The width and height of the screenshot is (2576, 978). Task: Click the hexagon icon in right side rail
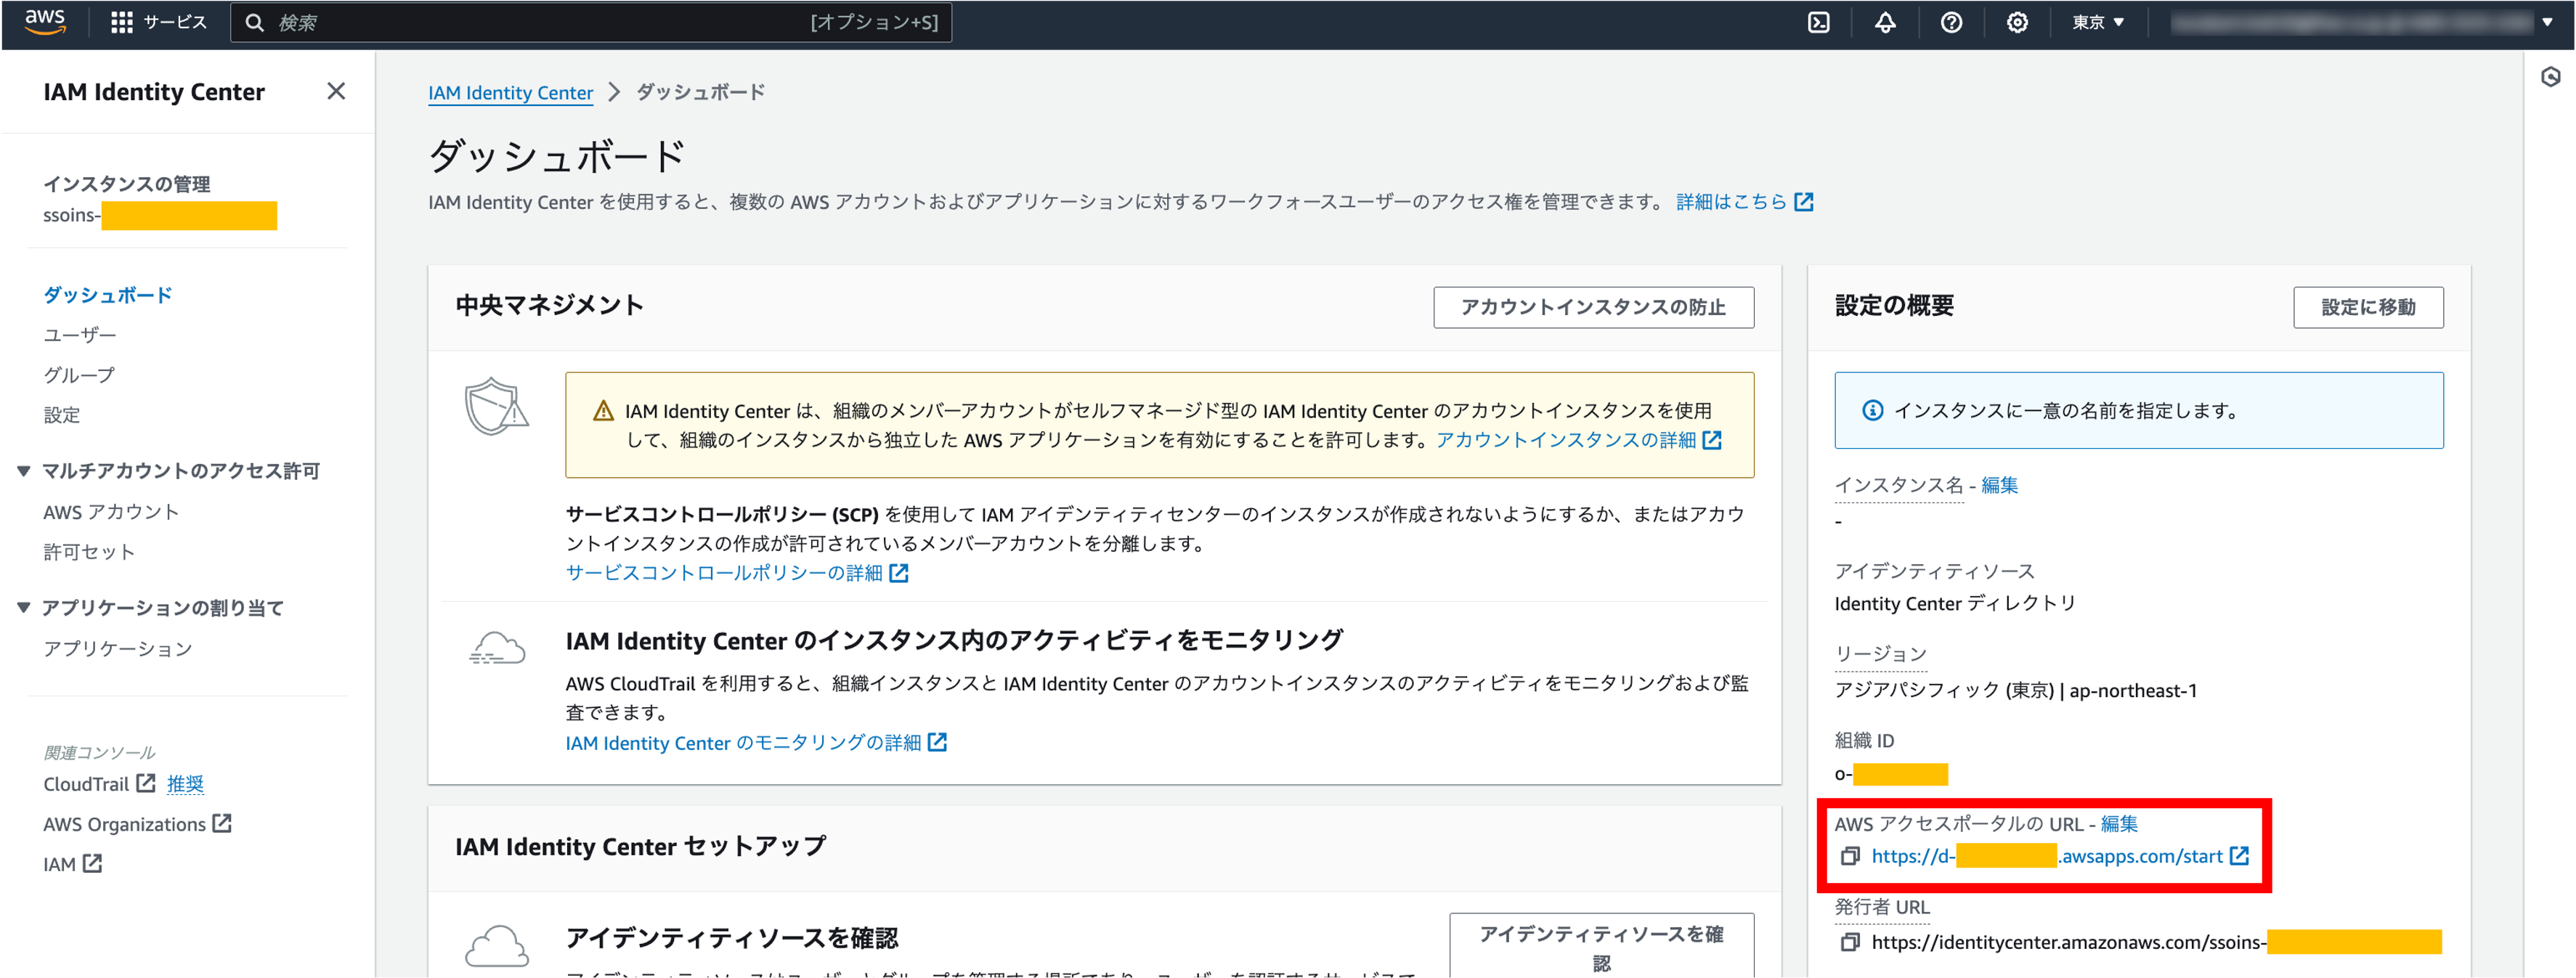(x=2550, y=77)
